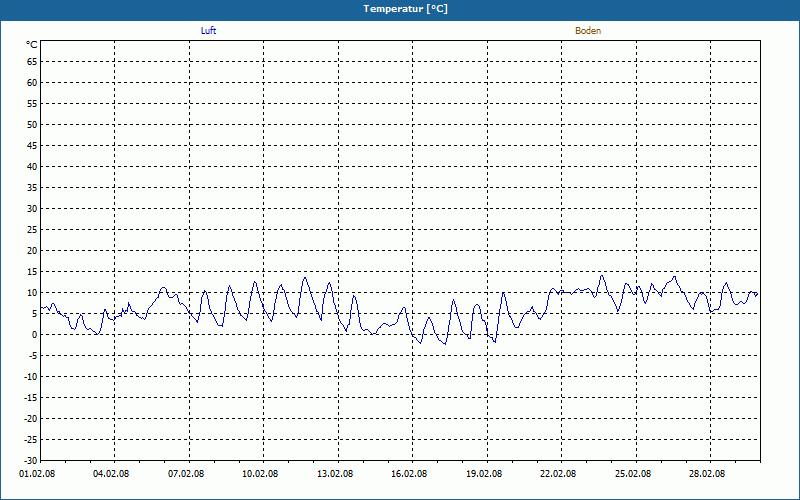Viewport: 800px width, 500px height.
Task: Click the -15 value on temperature axis
Action: (31, 397)
